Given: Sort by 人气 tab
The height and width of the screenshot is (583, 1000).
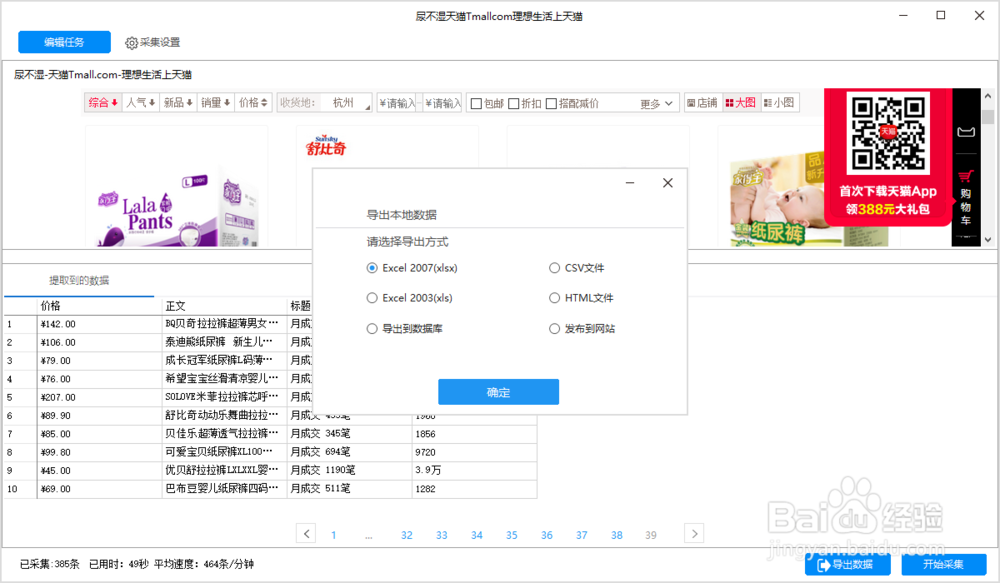Looking at the screenshot, I should pos(140,102).
